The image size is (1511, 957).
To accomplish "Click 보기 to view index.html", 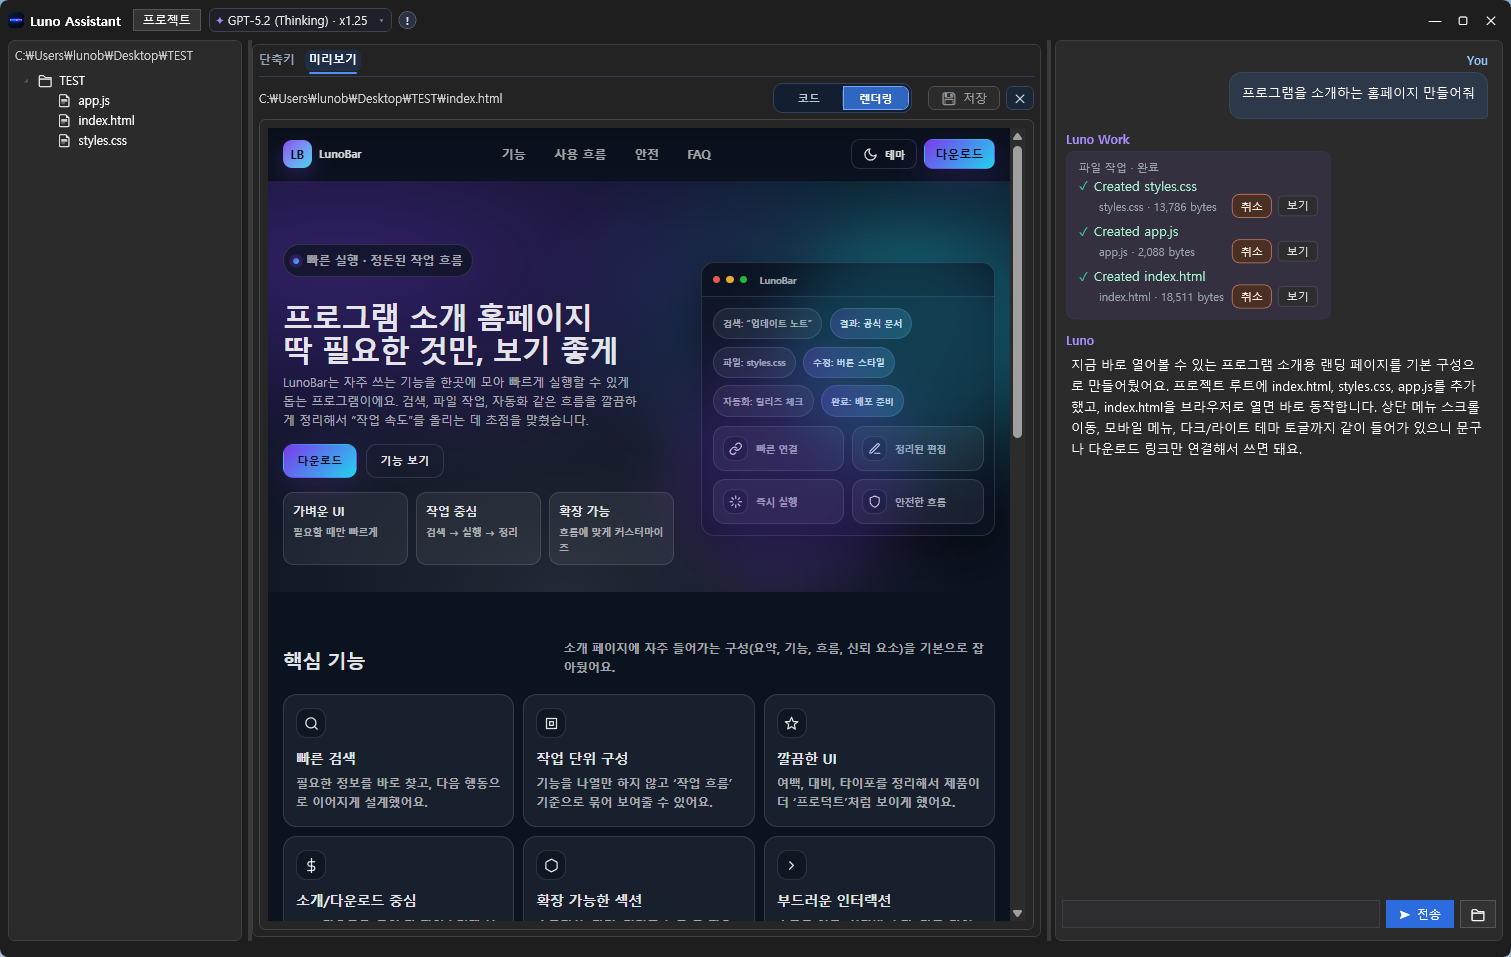I will click(x=1297, y=296).
